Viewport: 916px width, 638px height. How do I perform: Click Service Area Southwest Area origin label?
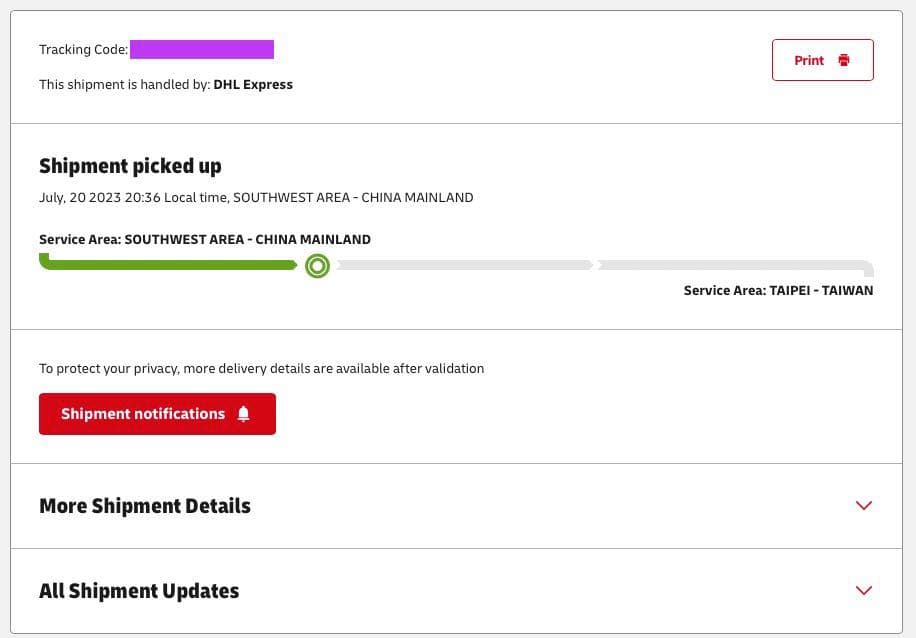coord(205,240)
